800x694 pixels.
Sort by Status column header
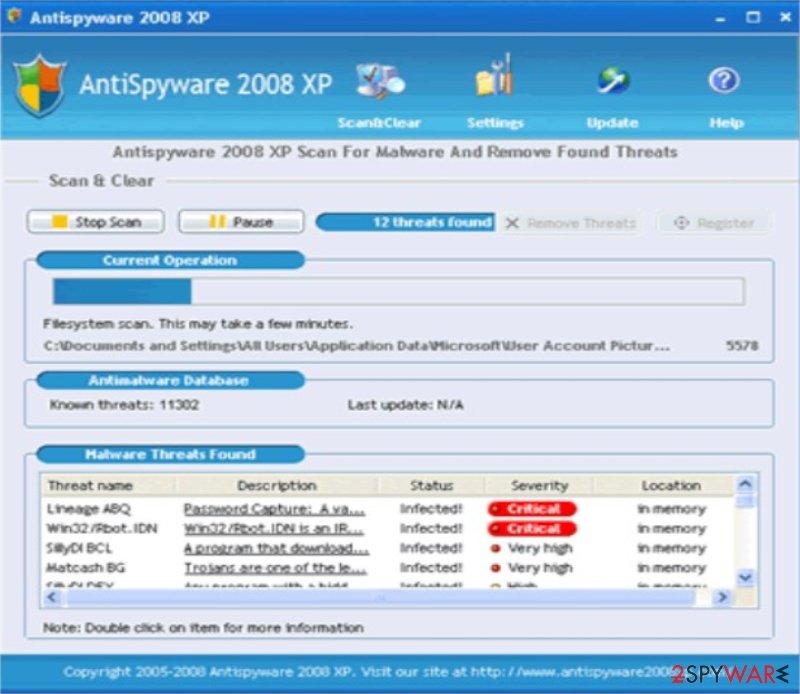[432, 485]
